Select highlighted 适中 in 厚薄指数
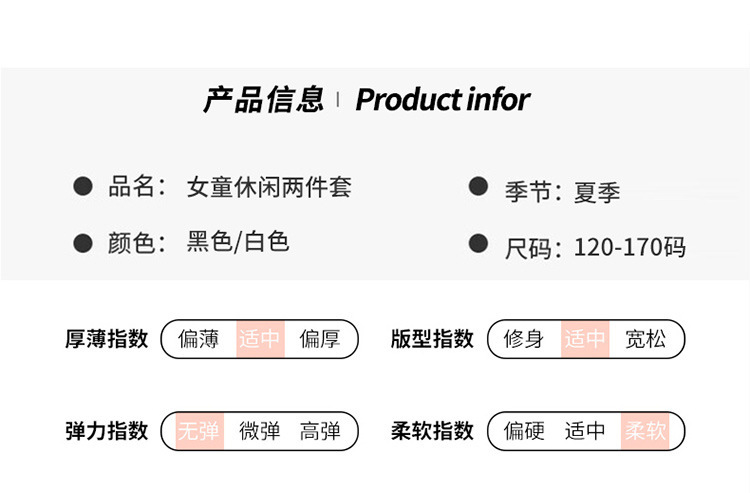 (x=260, y=339)
